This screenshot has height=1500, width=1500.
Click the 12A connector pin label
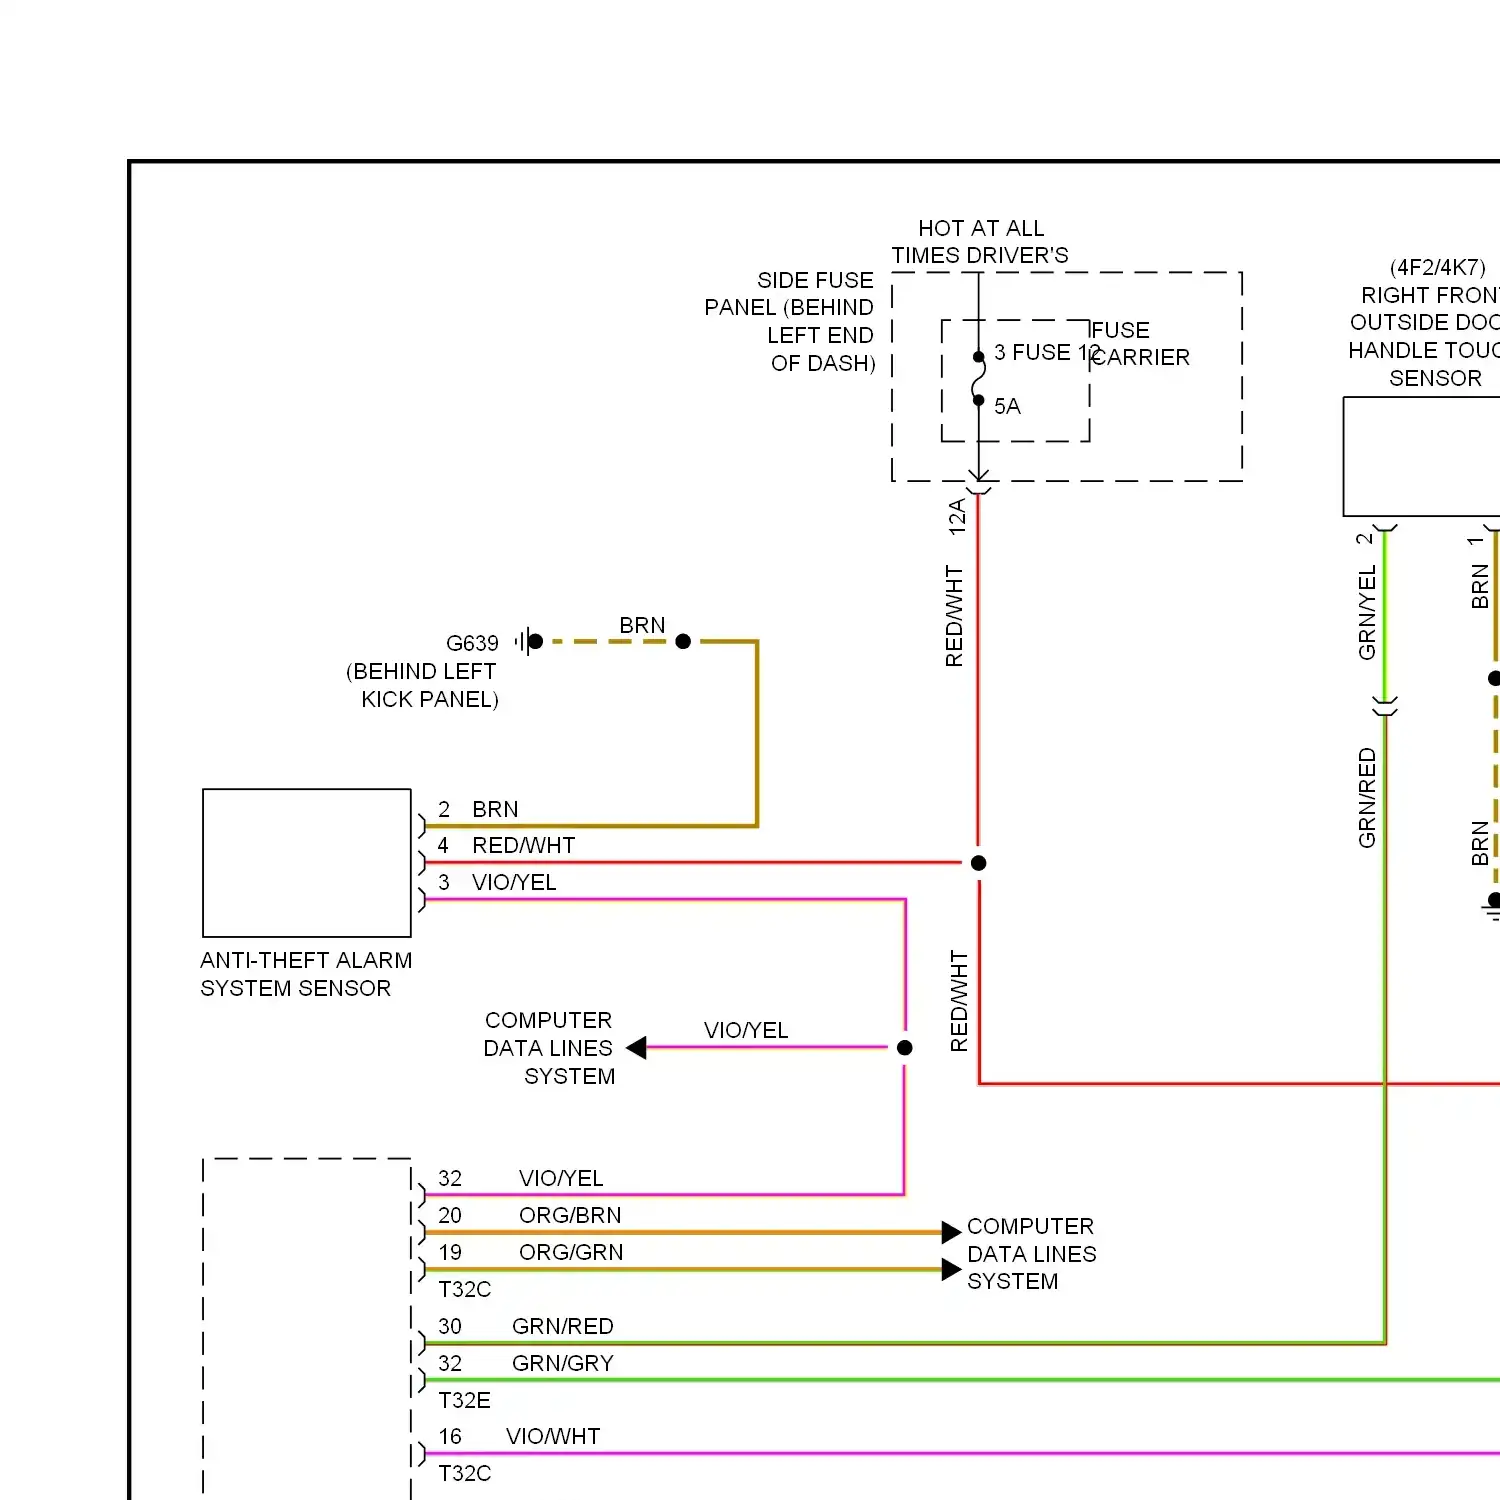(x=957, y=517)
